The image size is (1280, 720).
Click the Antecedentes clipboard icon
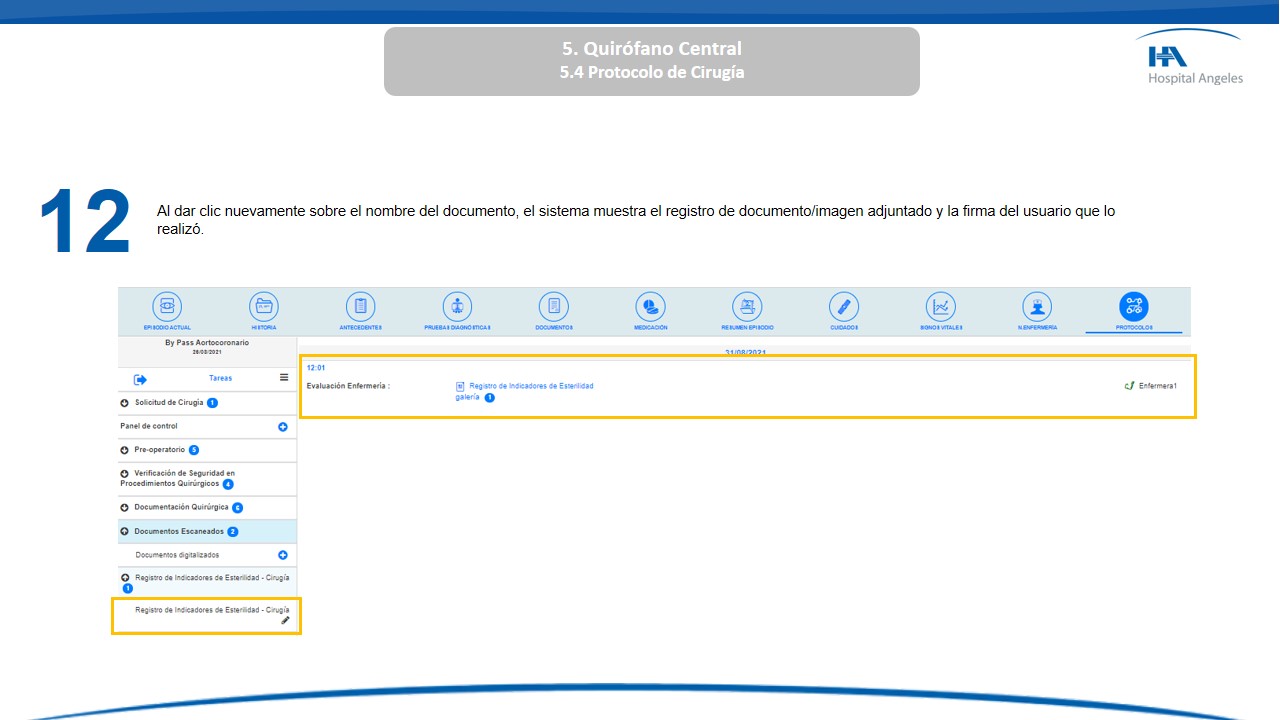pos(360,307)
